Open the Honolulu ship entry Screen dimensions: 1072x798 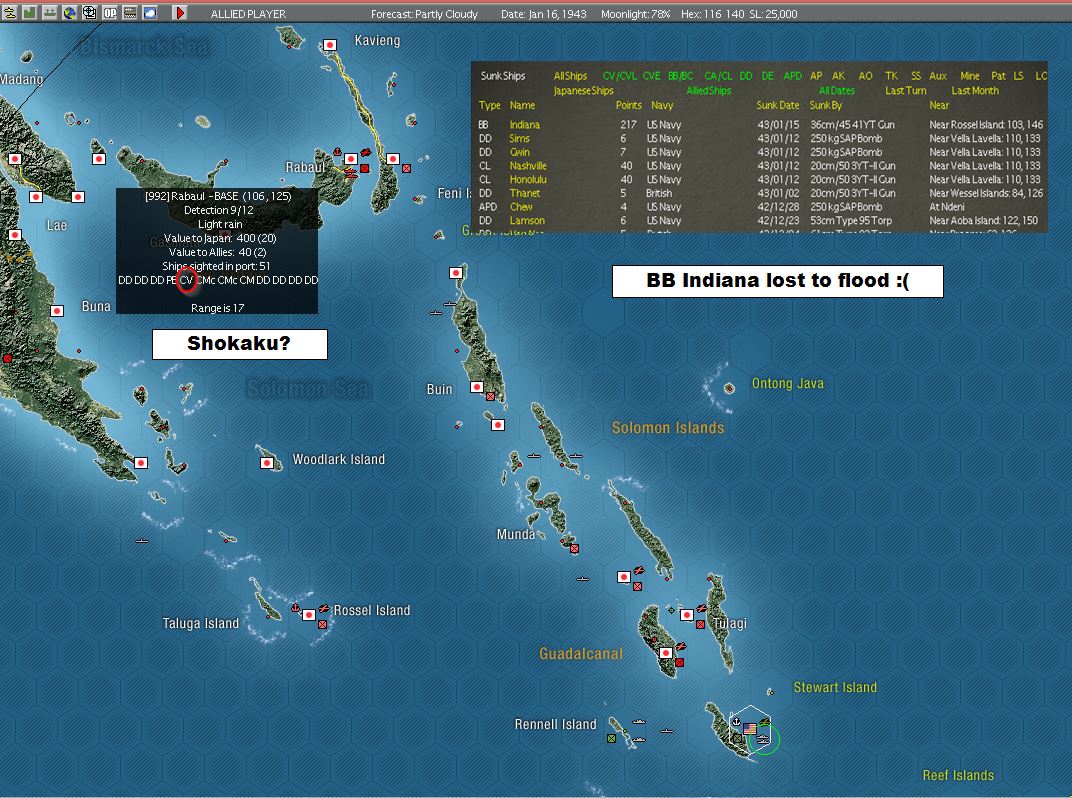[x=528, y=179]
